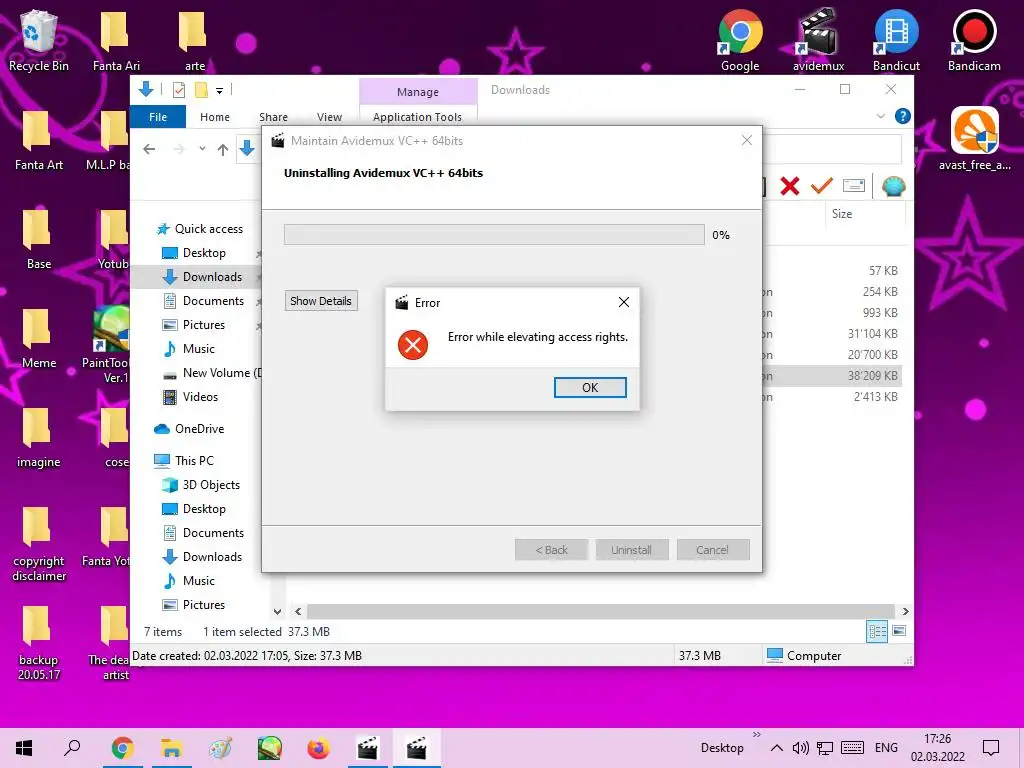Open Chrome from the taskbar
This screenshot has width=1024, height=768.
click(122, 748)
